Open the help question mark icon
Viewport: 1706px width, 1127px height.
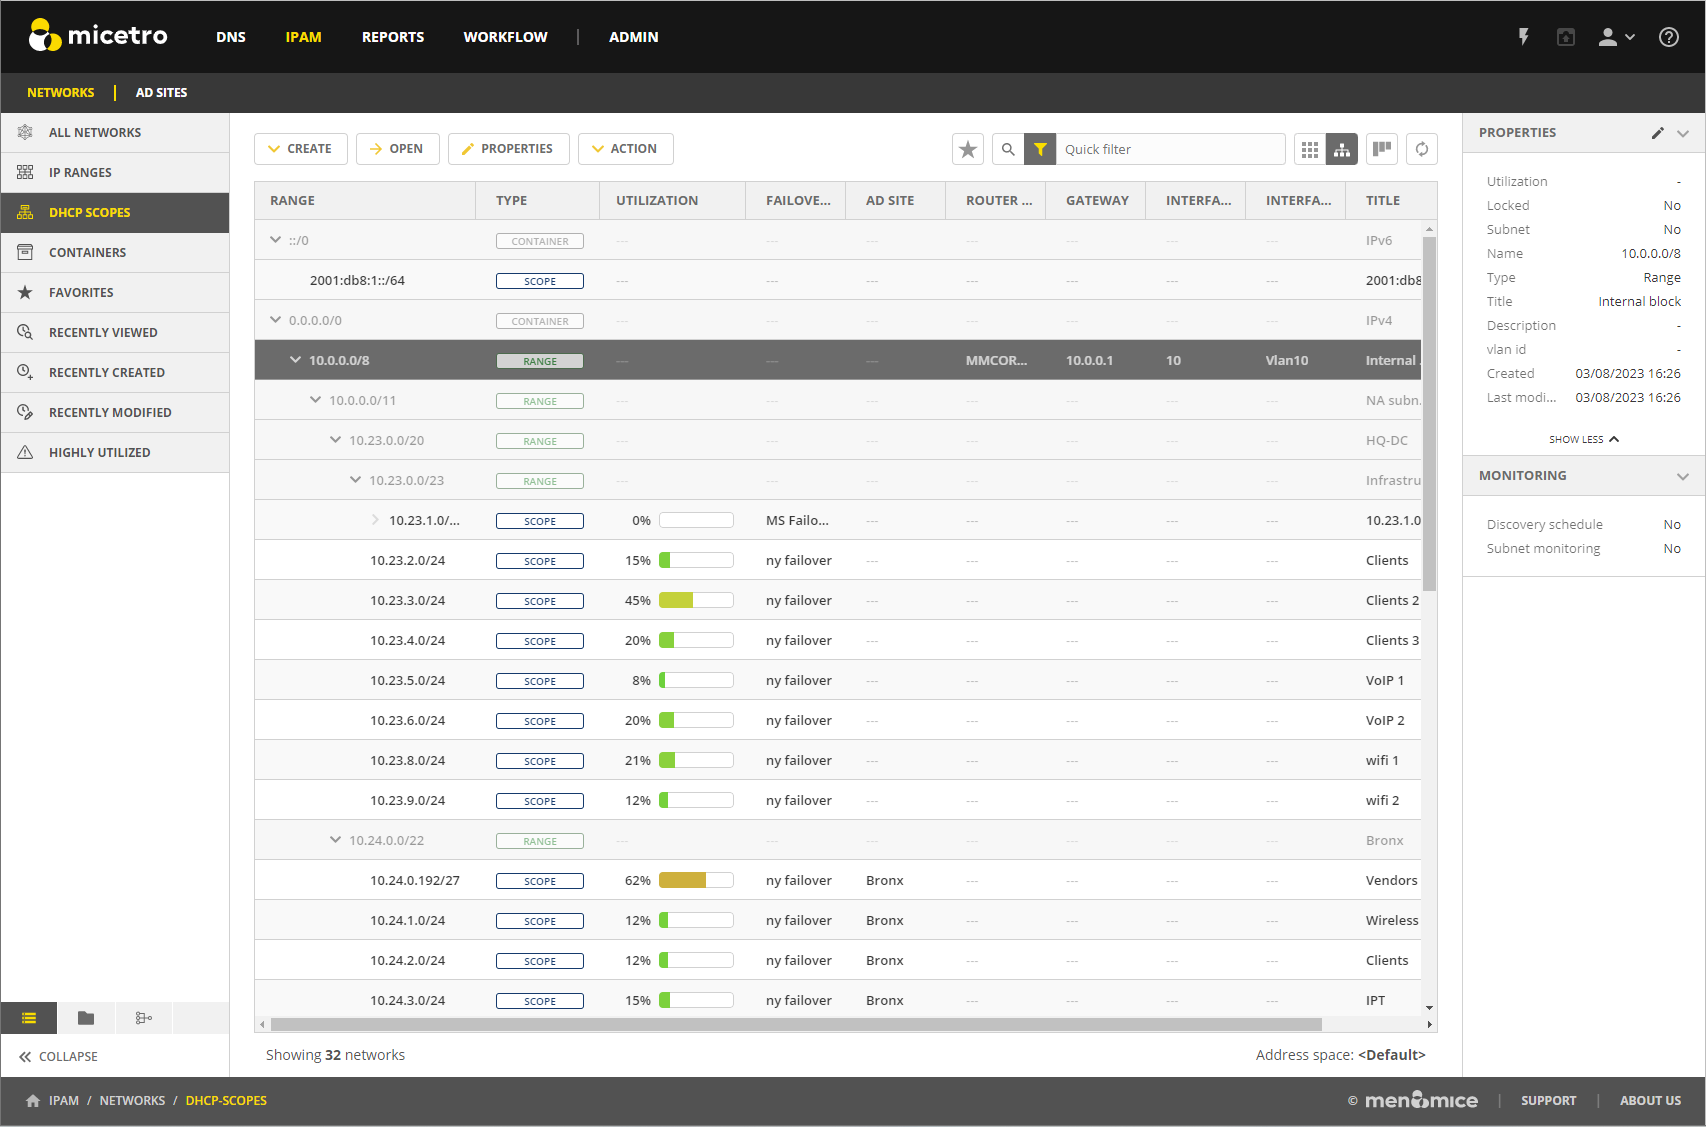pyautogui.click(x=1669, y=37)
